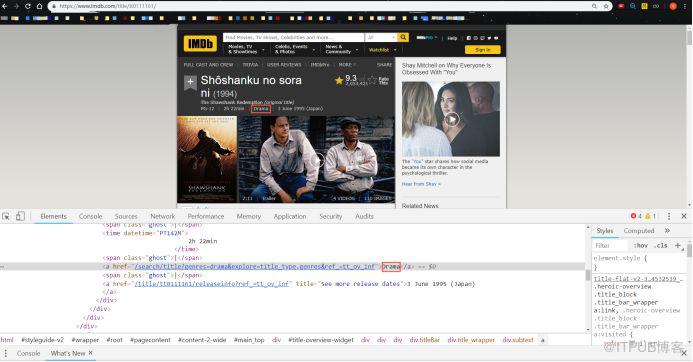The image size is (693, 362).
Task: Click the Drama genre link
Action: coord(261,108)
